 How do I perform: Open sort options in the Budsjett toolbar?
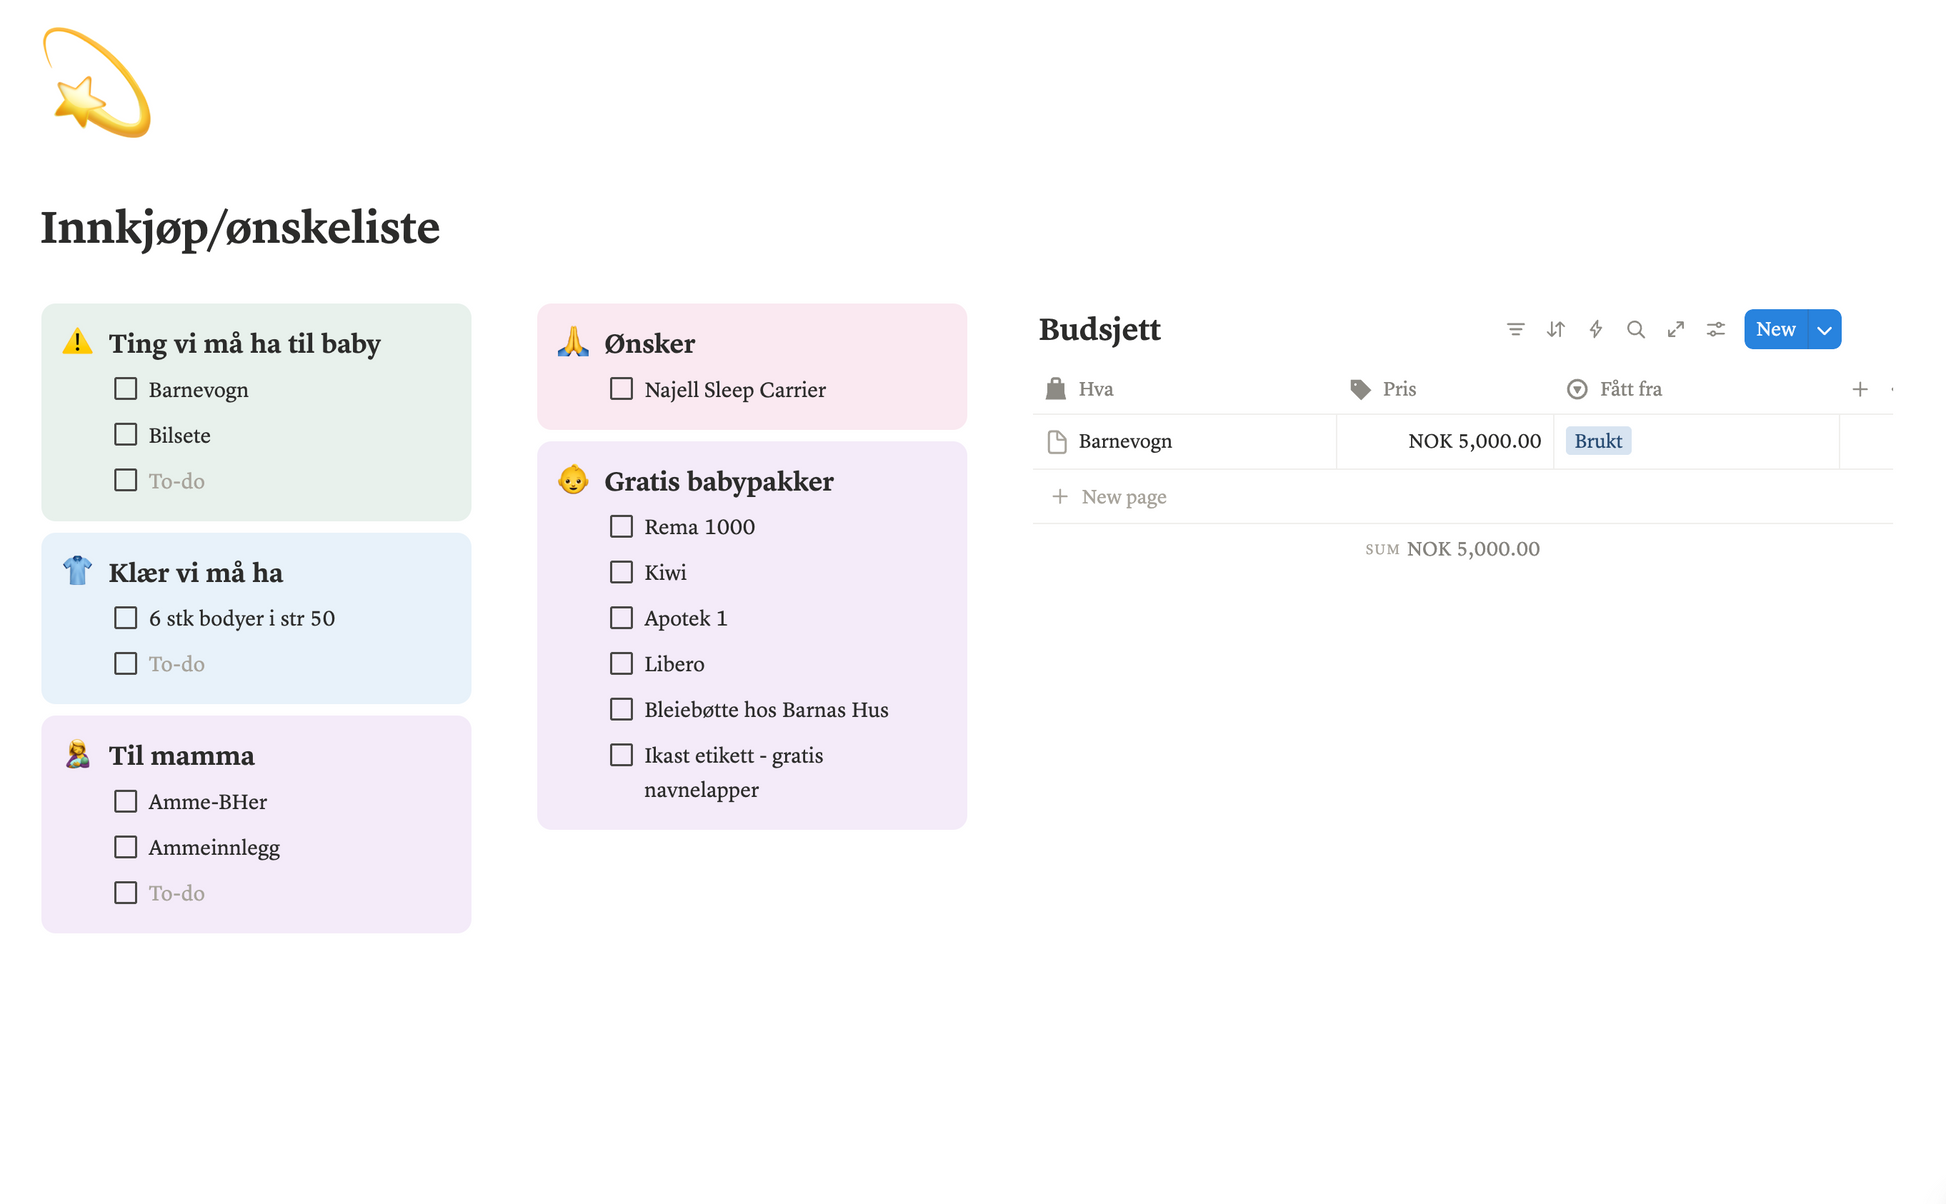[1556, 329]
